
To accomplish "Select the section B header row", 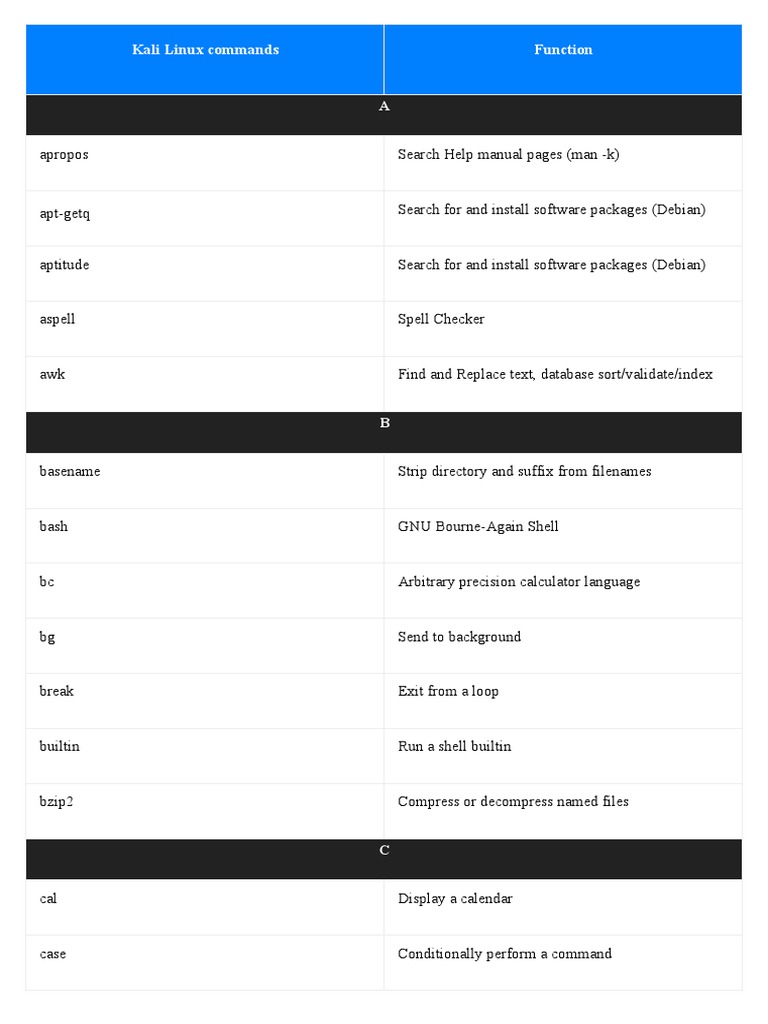I will tap(384, 432).
